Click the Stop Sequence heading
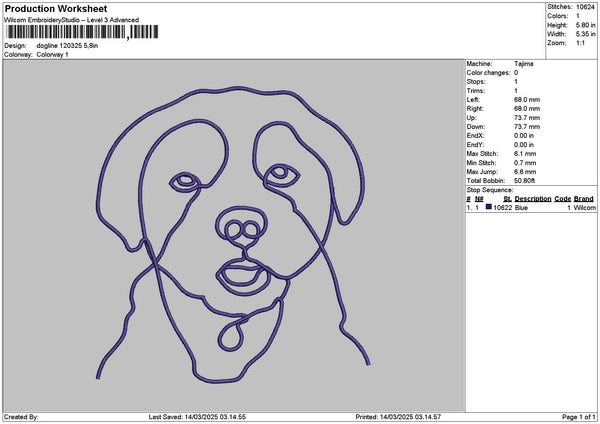Image resolution: width=600 pixels, height=424 pixels. tap(490, 190)
